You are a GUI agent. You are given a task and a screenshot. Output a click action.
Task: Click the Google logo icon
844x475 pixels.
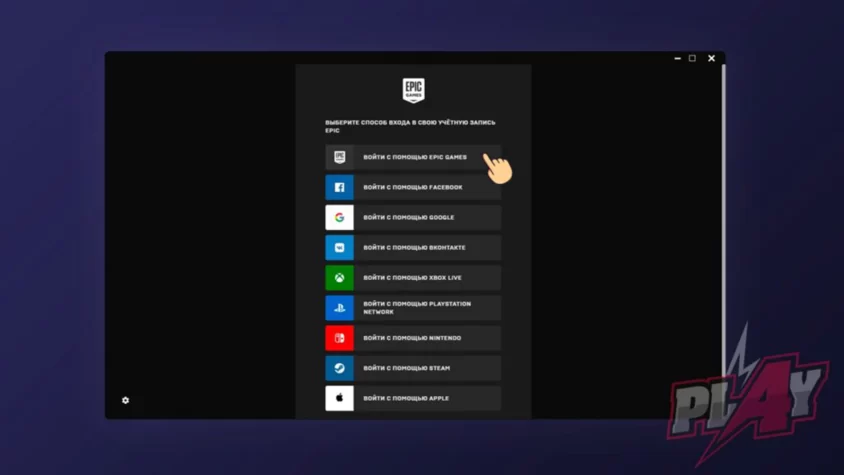(339, 218)
